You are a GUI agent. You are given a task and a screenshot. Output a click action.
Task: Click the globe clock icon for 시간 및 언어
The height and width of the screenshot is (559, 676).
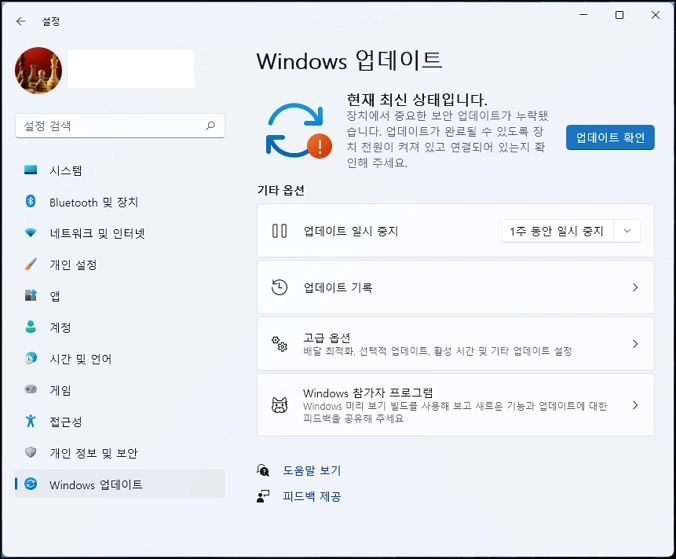coord(31,358)
